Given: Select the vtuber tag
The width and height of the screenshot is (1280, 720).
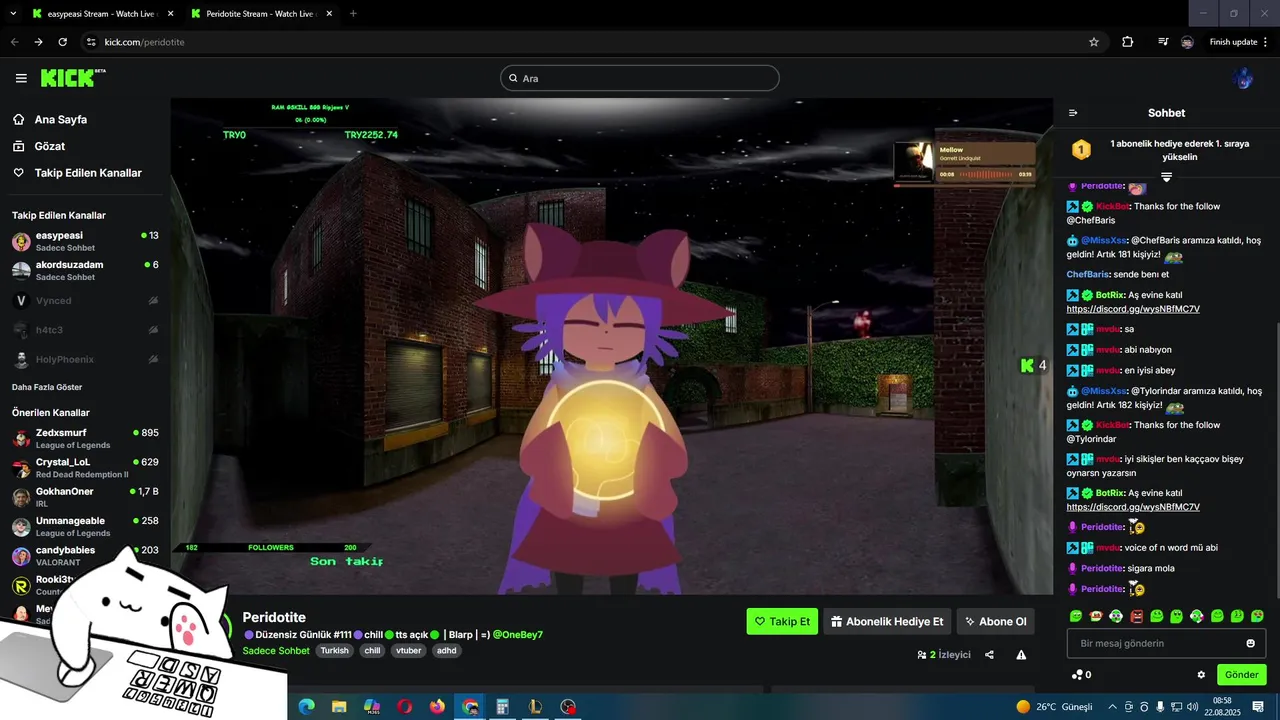Looking at the screenshot, I should click(408, 650).
